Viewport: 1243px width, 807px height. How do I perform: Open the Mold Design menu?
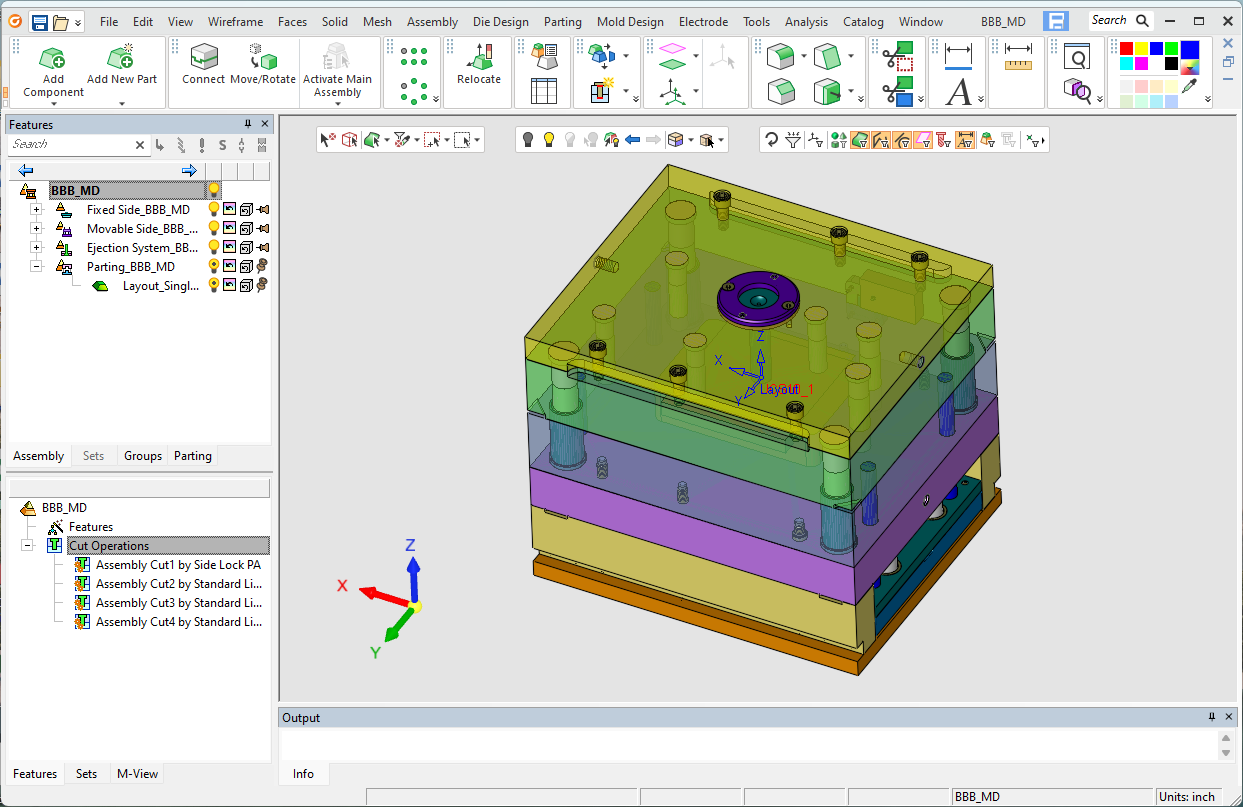tap(630, 22)
